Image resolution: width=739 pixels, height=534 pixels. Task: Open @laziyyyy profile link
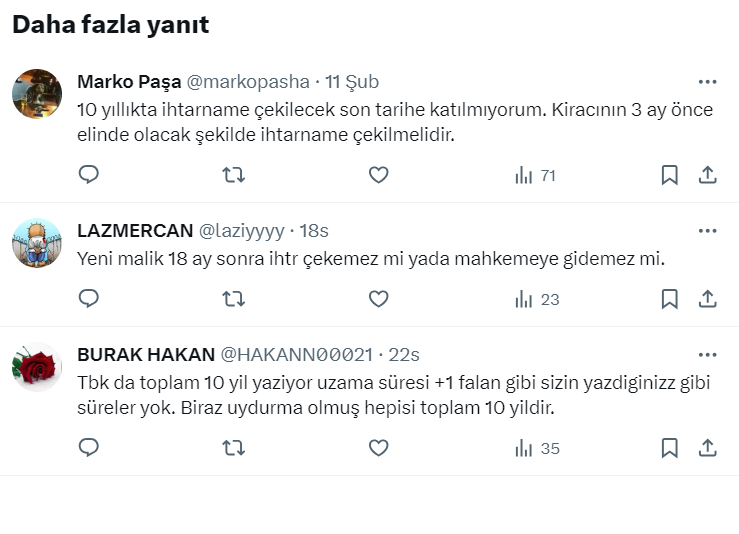pos(242,231)
